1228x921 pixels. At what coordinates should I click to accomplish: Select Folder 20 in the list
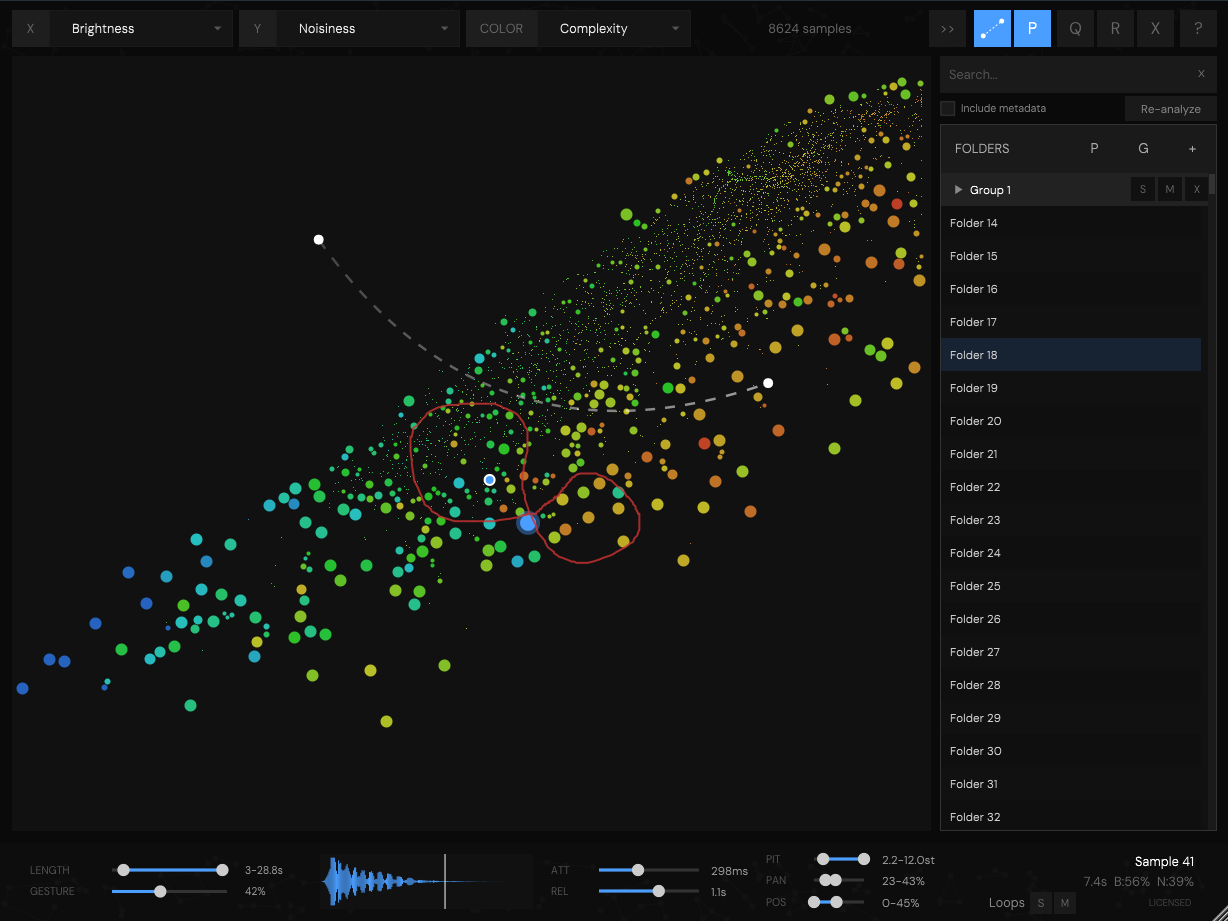pos(1071,421)
